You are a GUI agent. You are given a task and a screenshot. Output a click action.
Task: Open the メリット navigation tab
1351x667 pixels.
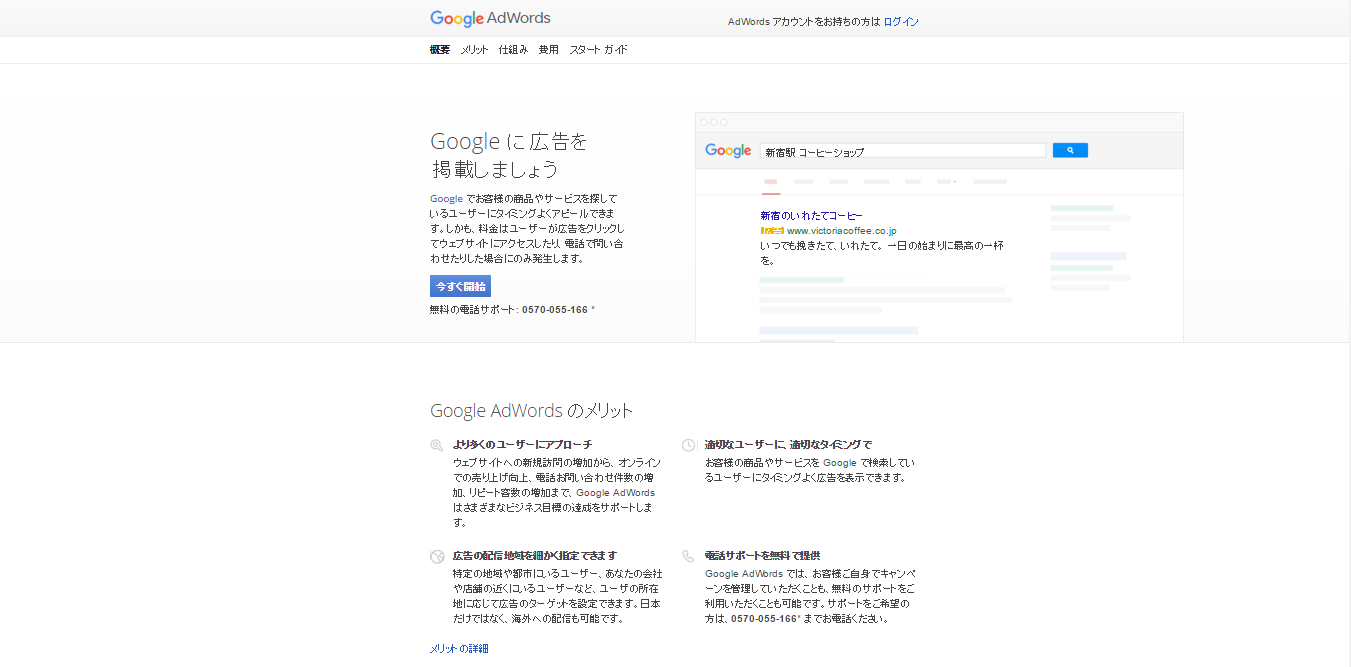tap(474, 50)
